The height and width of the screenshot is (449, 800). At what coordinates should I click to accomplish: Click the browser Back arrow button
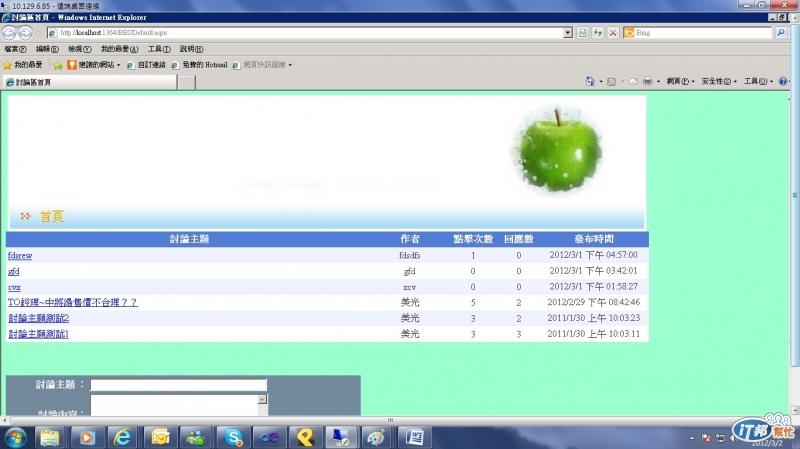click(x=9, y=33)
